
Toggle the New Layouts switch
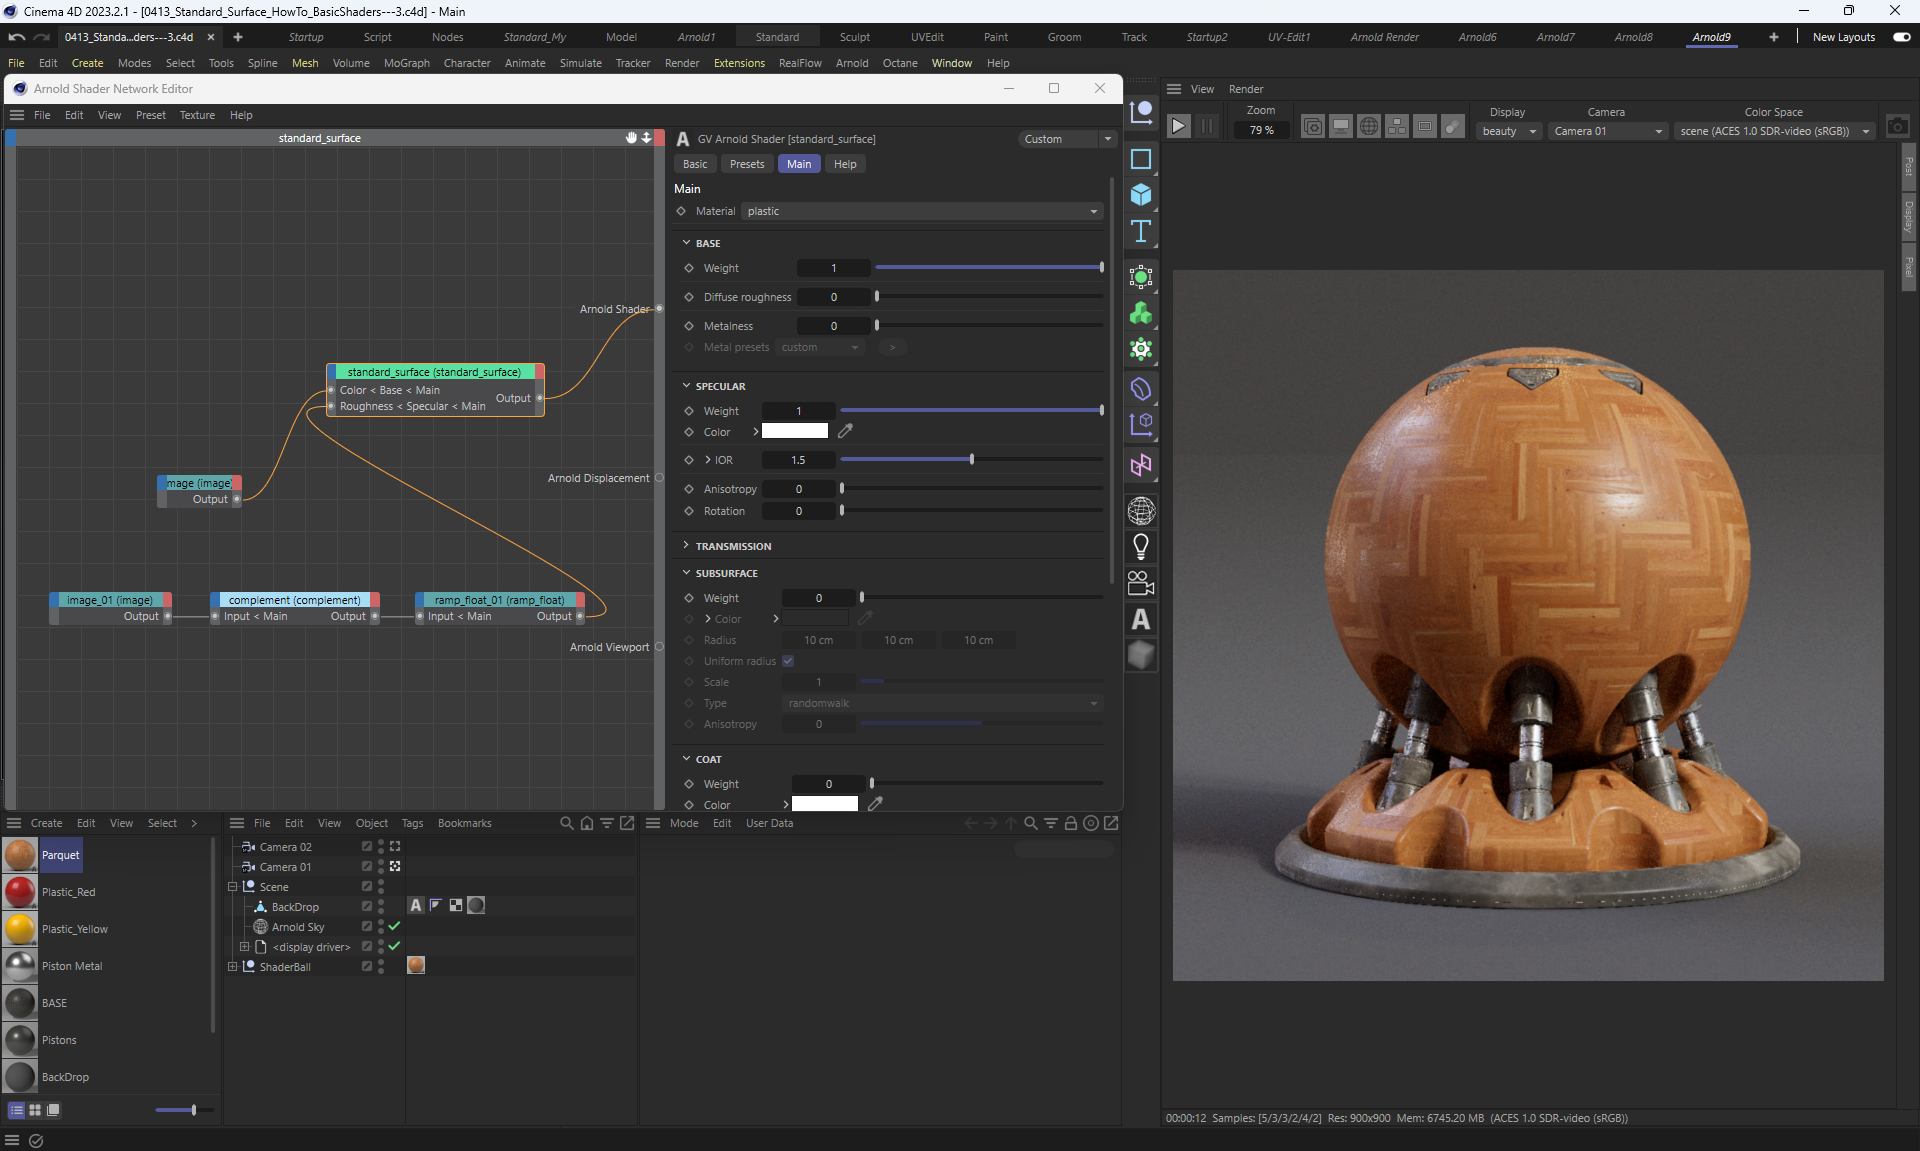[x=1901, y=37]
